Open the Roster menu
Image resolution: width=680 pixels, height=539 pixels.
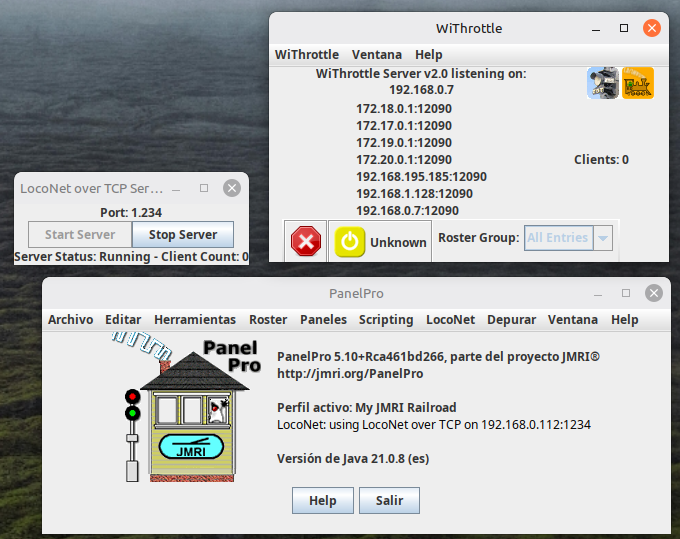pyautogui.click(x=268, y=320)
